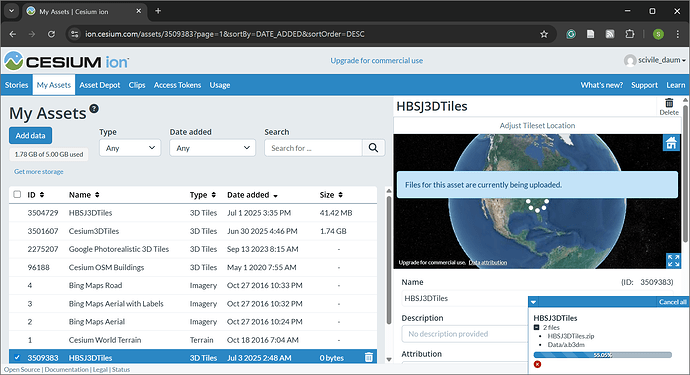Open the Access Tokens tab
Image resolution: width=690 pixels, height=375 pixels.
[177, 85]
